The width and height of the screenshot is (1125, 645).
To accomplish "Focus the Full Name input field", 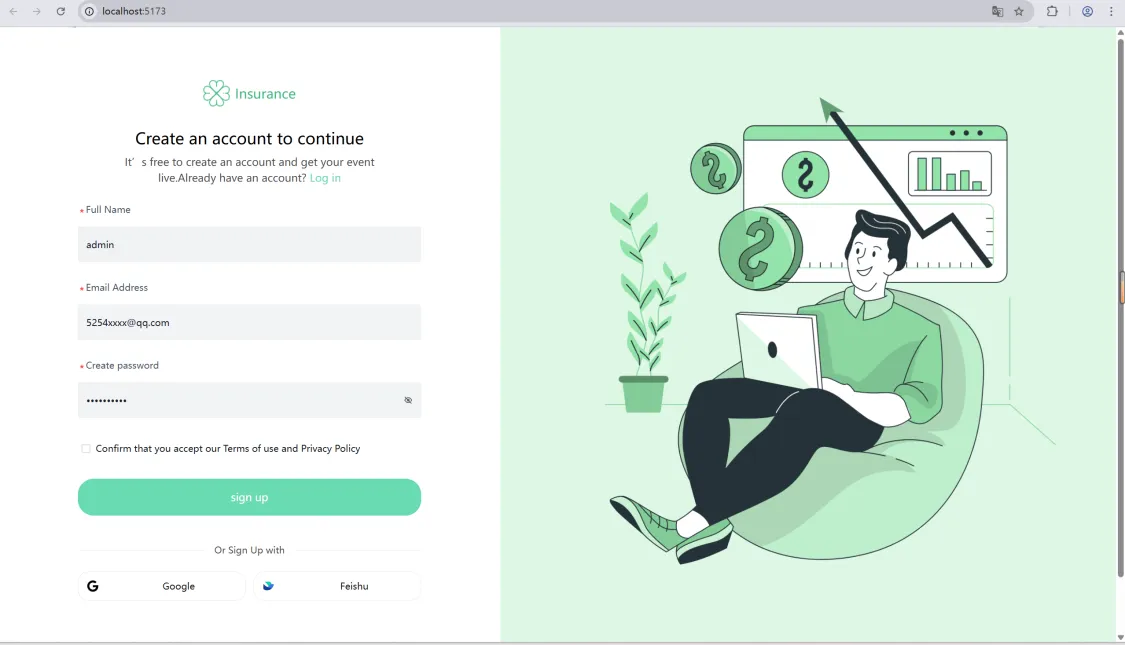I will point(249,245).
